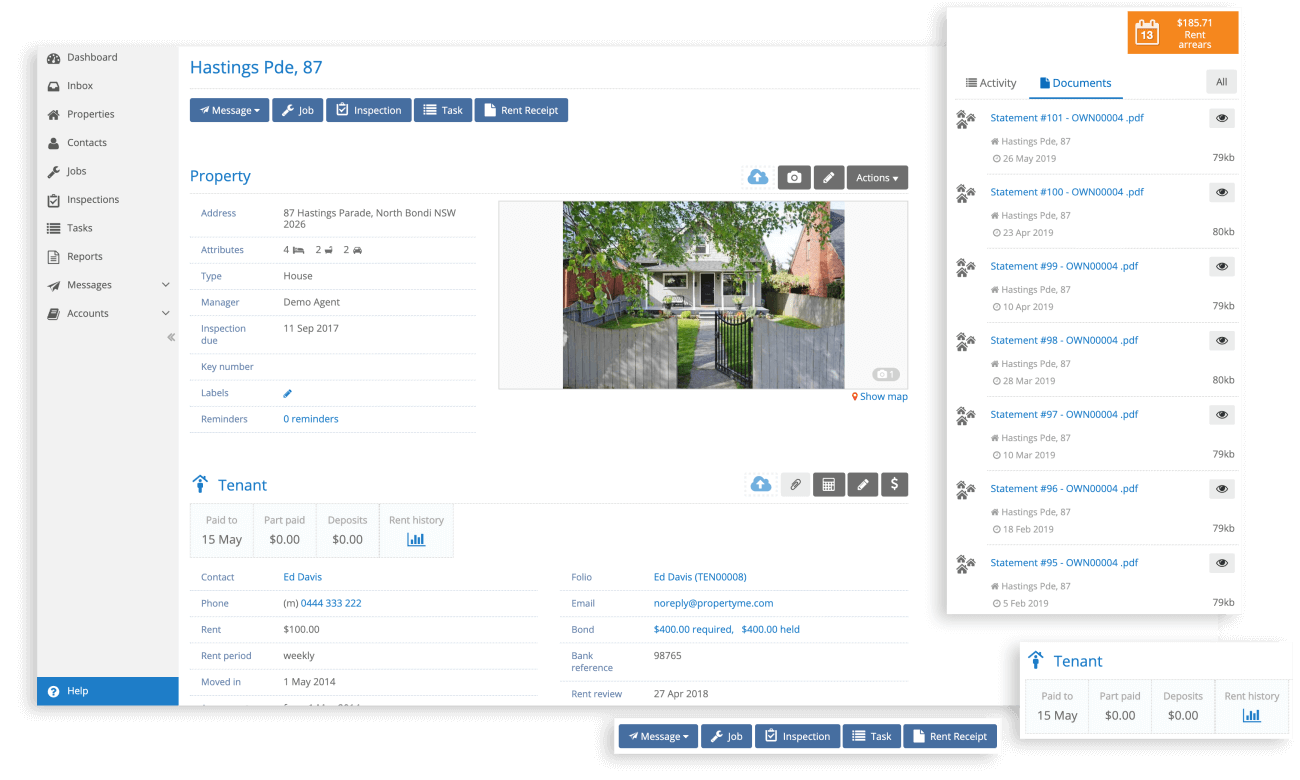Open the Tenant calculator icon
The height and width of the screenshot is (780, 1300).
coord(829,485)
